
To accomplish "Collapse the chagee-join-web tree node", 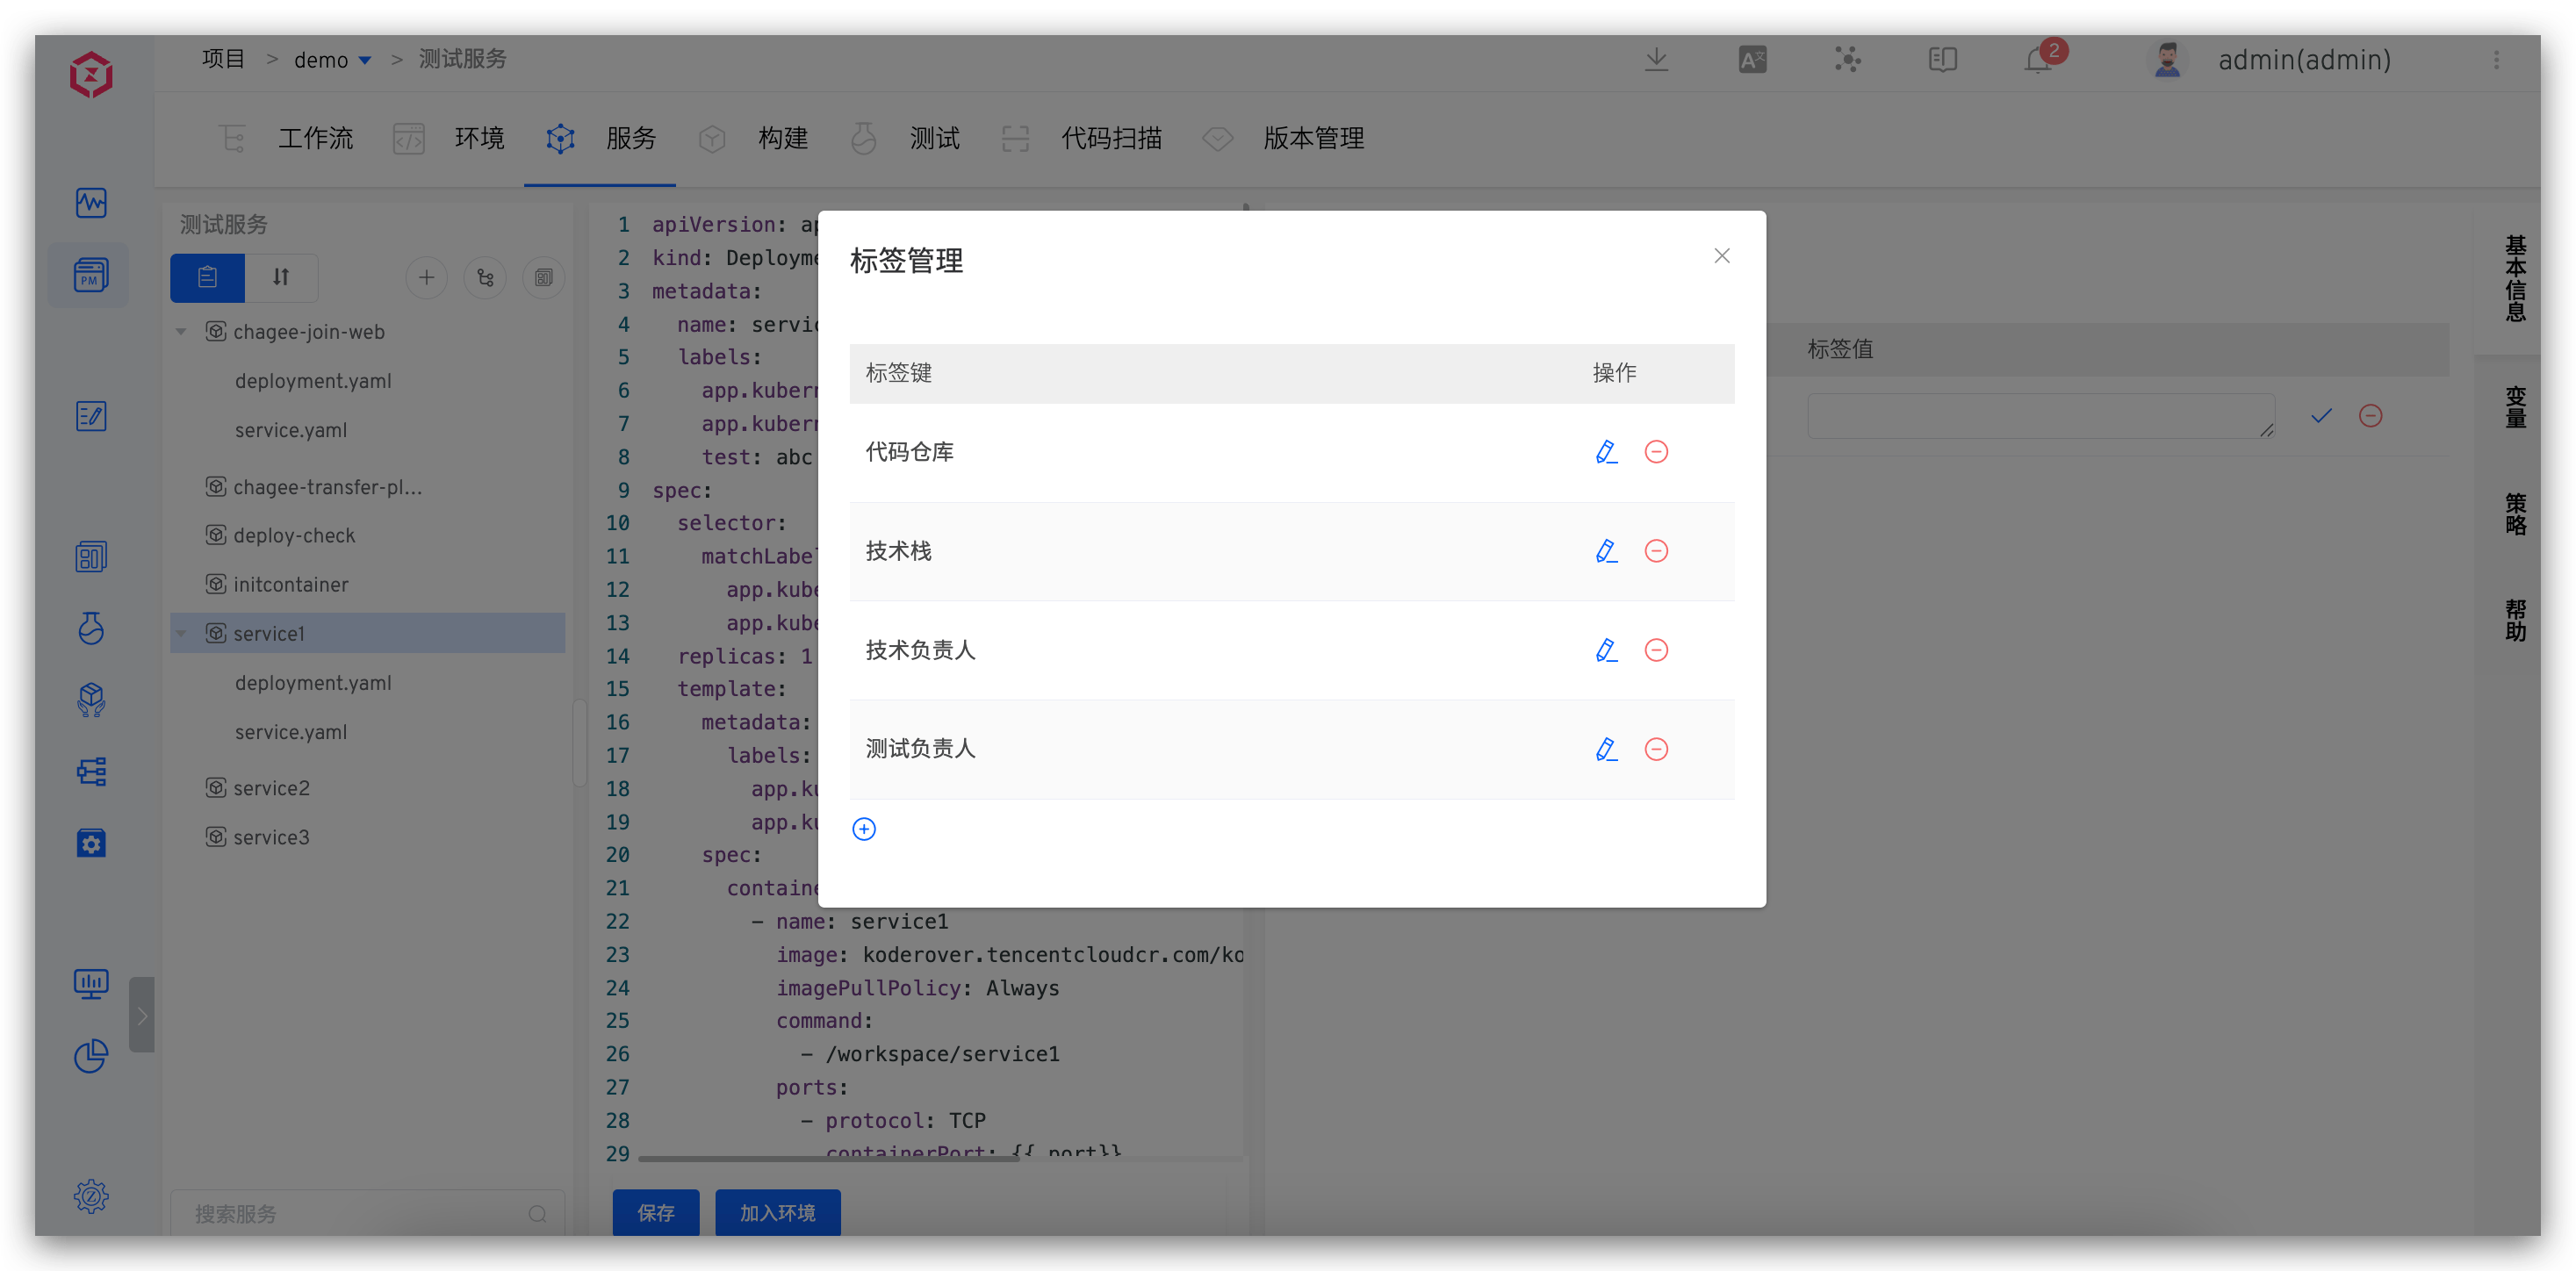I will coord(181,332).
